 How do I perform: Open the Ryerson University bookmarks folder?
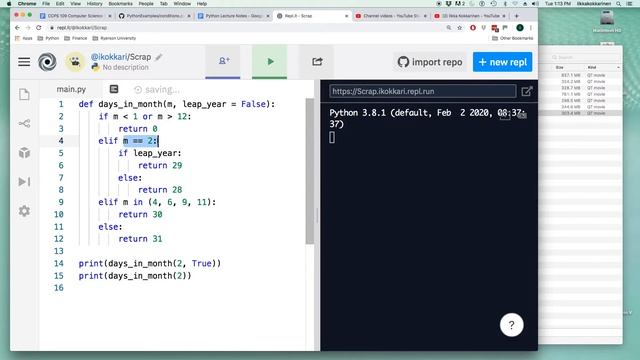click(114, 38)
